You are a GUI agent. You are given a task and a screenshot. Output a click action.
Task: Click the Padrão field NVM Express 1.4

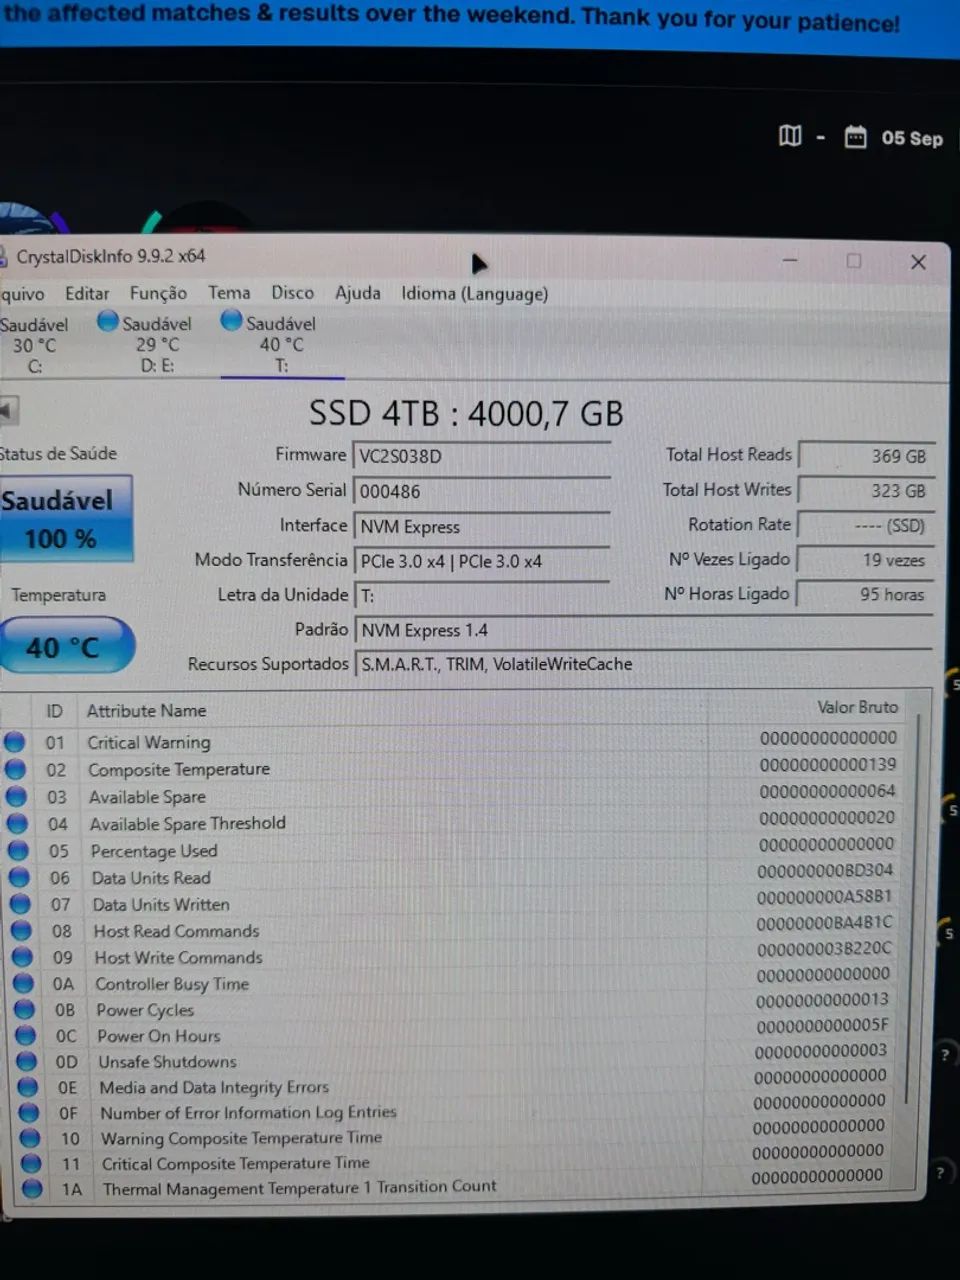643,631
